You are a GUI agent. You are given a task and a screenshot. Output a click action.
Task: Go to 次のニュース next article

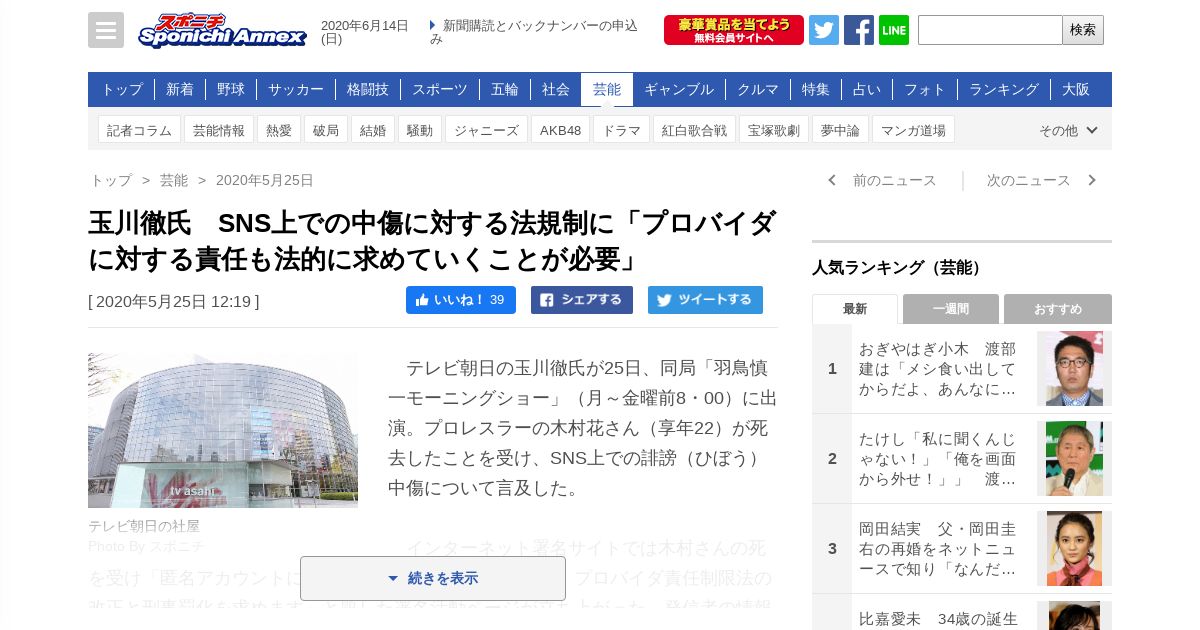(1040, 180)
